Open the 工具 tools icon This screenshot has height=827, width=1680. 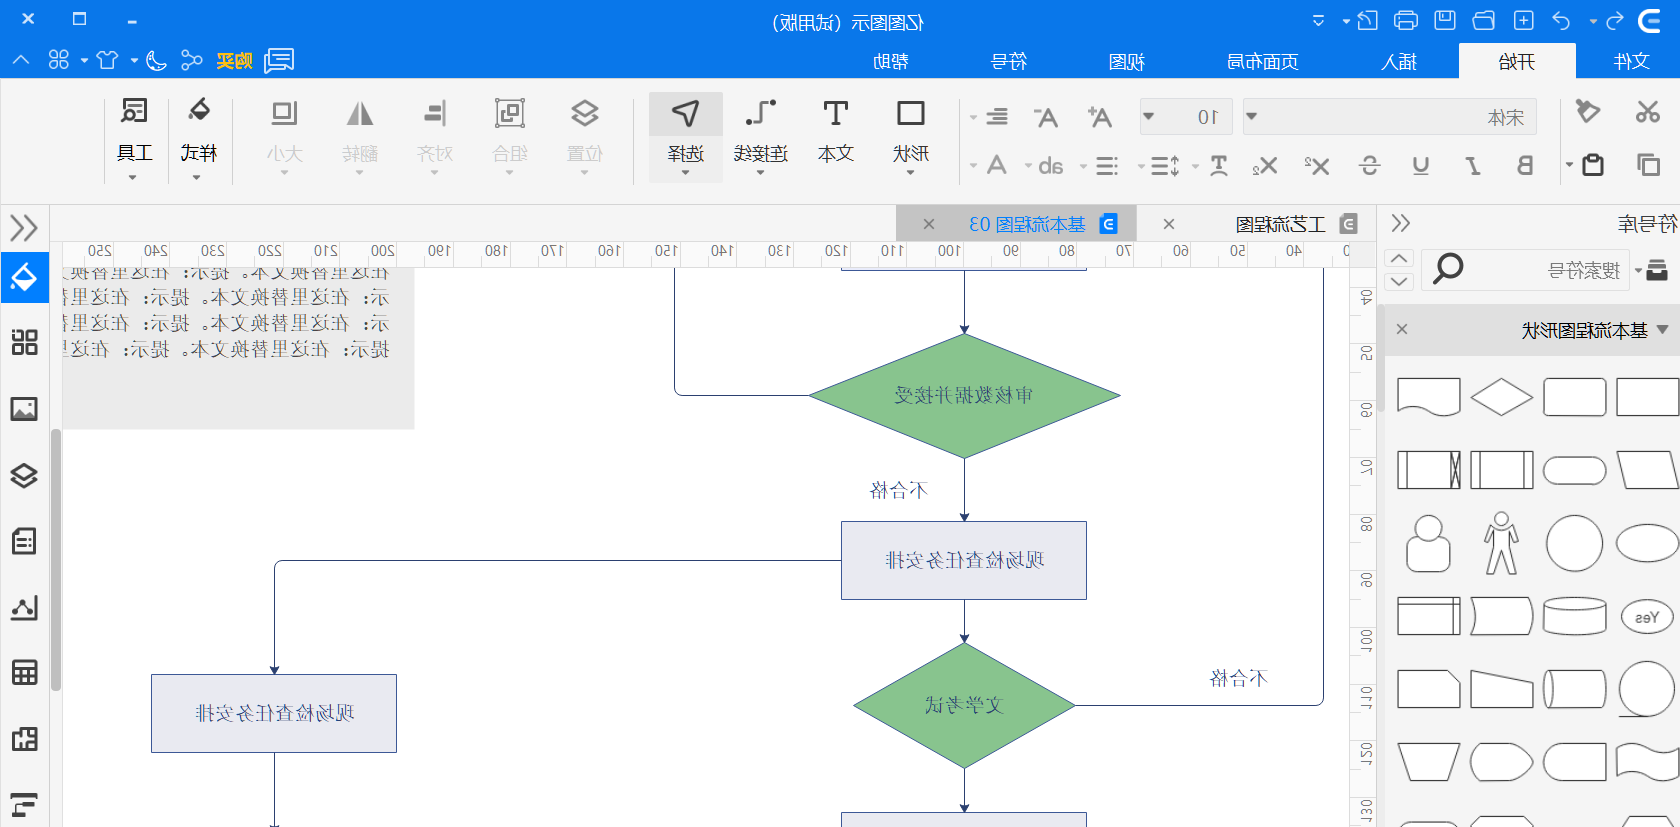[134, 137]
